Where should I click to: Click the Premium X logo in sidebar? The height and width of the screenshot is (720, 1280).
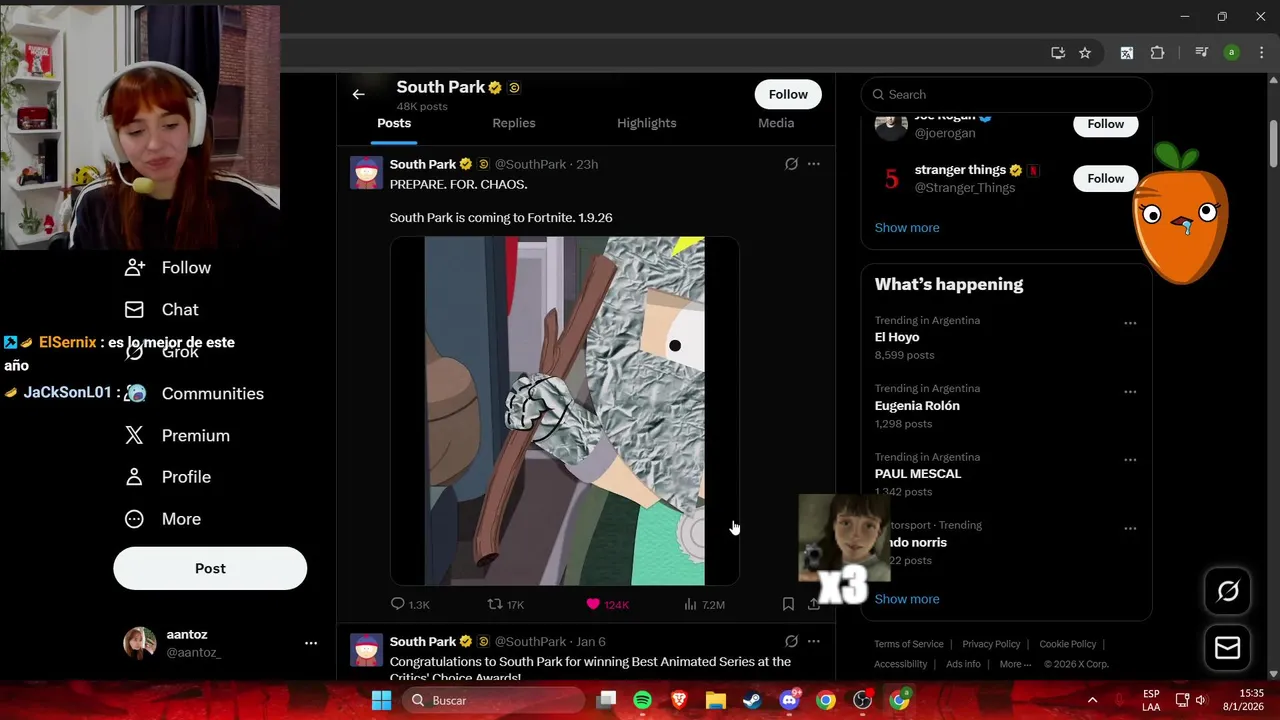134,435
